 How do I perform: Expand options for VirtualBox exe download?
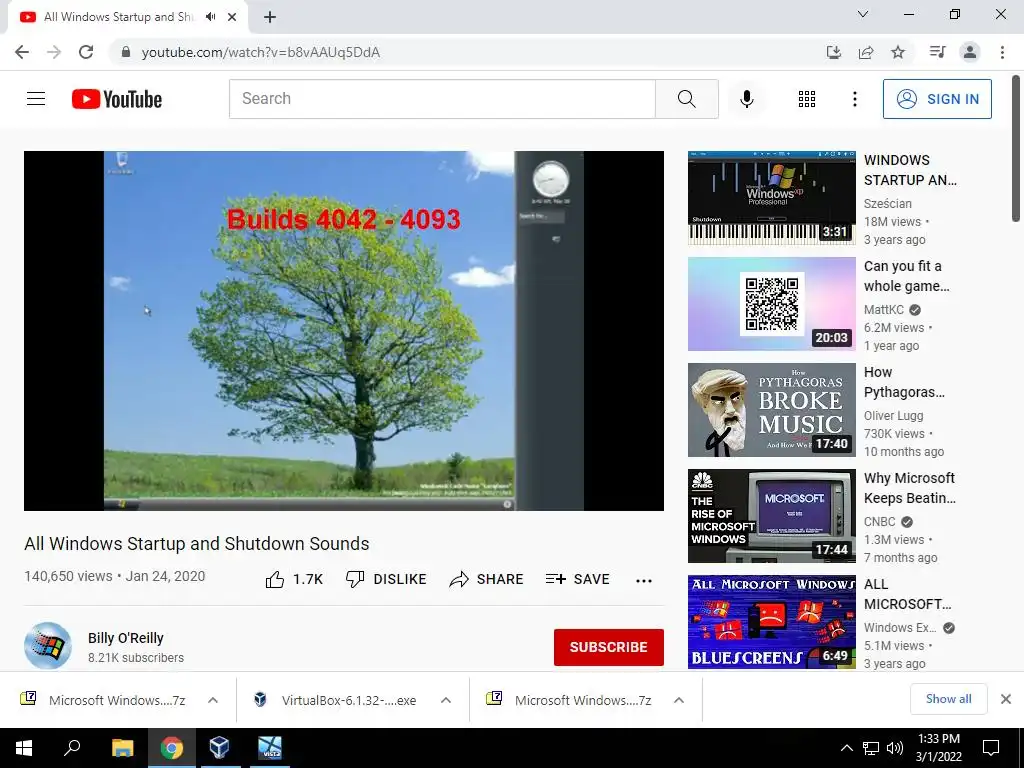pyautogui.click(x=446, y=700)
